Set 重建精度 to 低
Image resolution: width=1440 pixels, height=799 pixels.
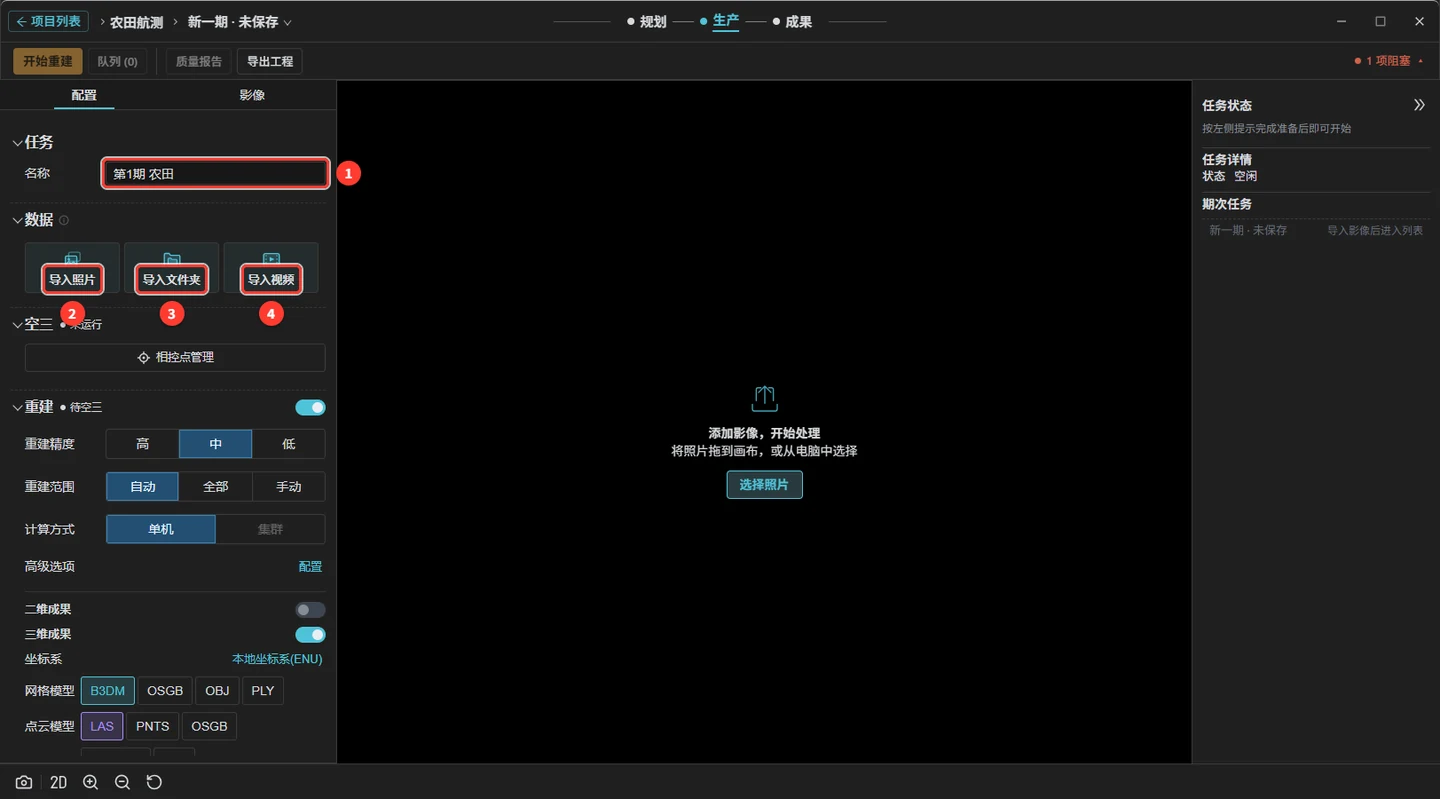(289, 444)
